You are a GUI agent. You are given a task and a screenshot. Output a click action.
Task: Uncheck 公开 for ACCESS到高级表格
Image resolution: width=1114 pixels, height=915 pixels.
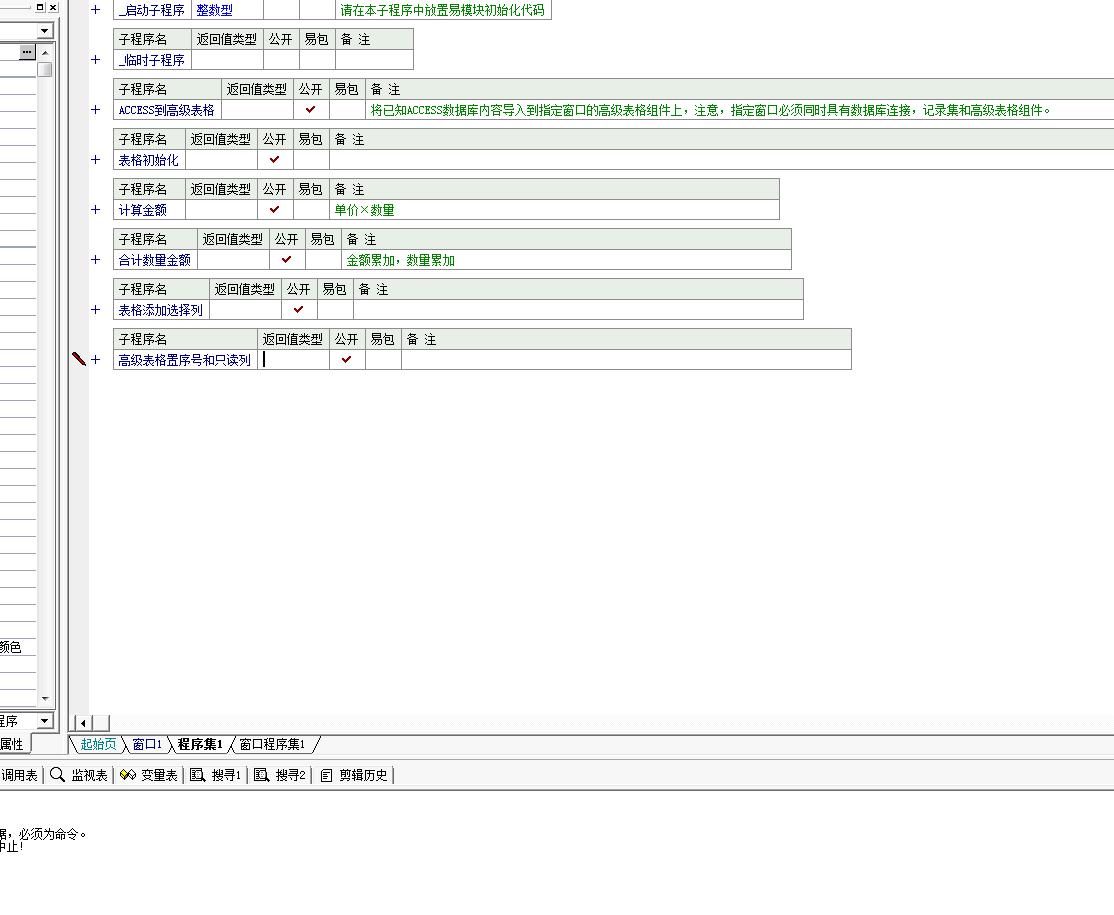tap(310, 109)
